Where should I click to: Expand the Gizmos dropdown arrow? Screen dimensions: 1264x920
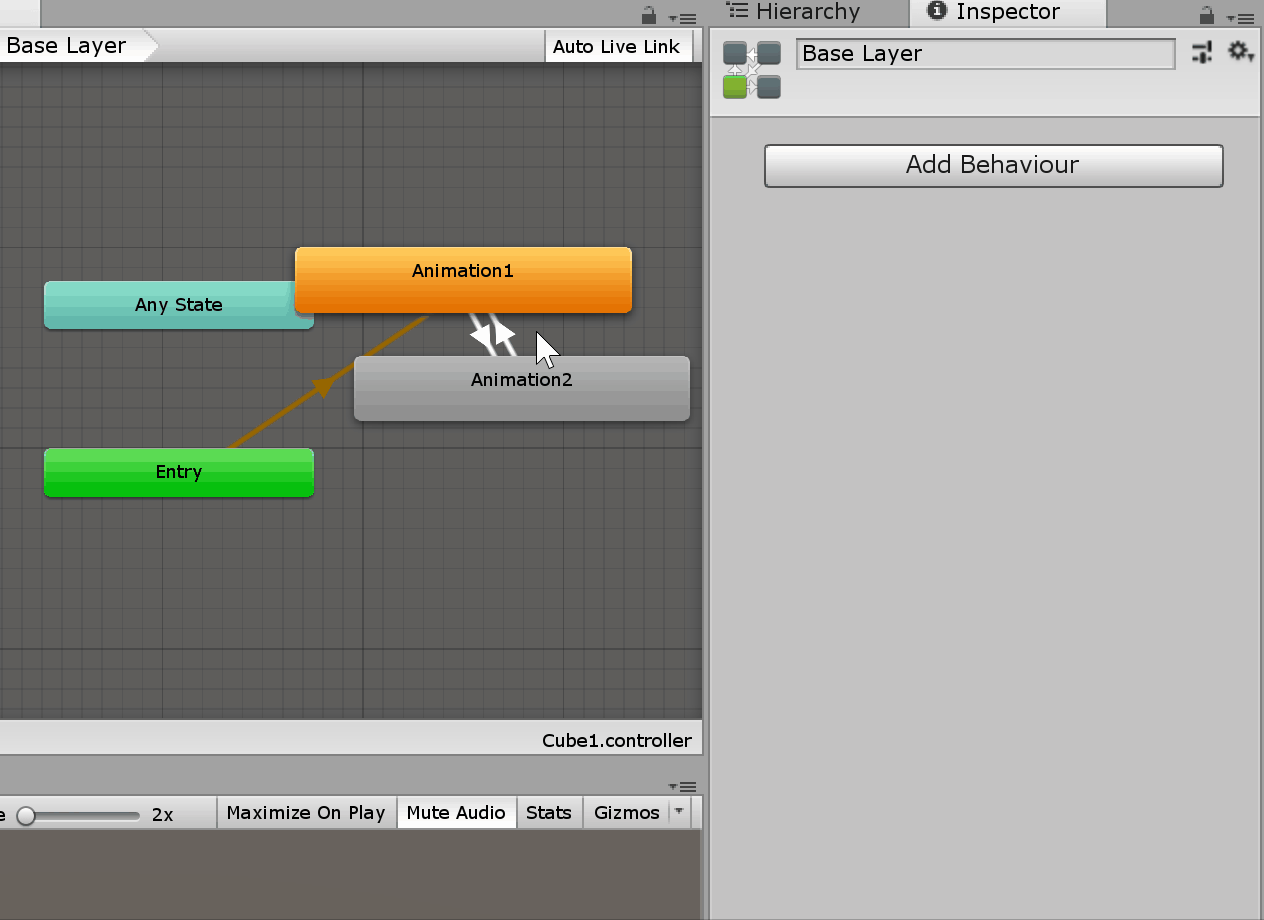[679, 812]
